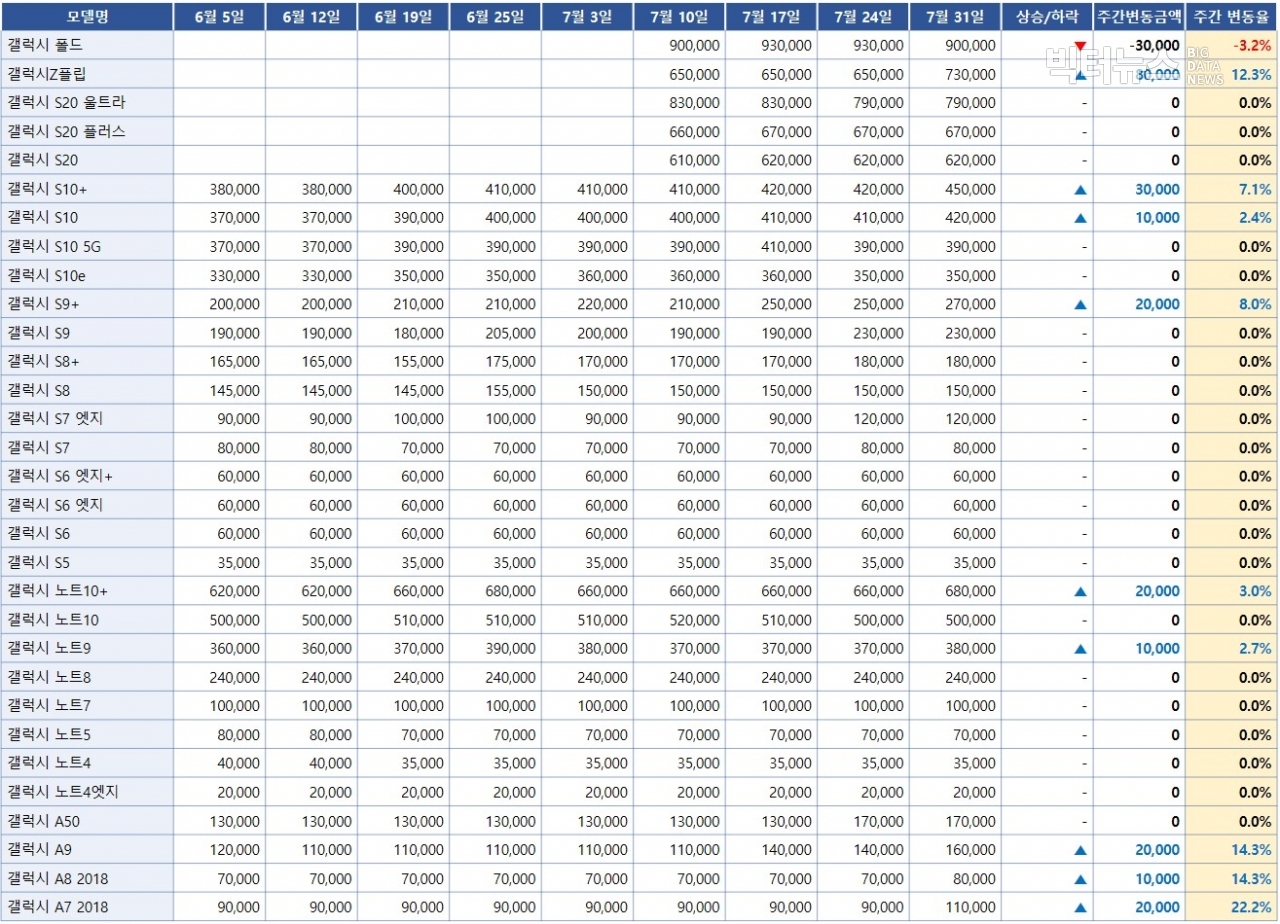
Task: Click the 갤럭시 S7 엣지 model name cell
Action: coord(87,419)
